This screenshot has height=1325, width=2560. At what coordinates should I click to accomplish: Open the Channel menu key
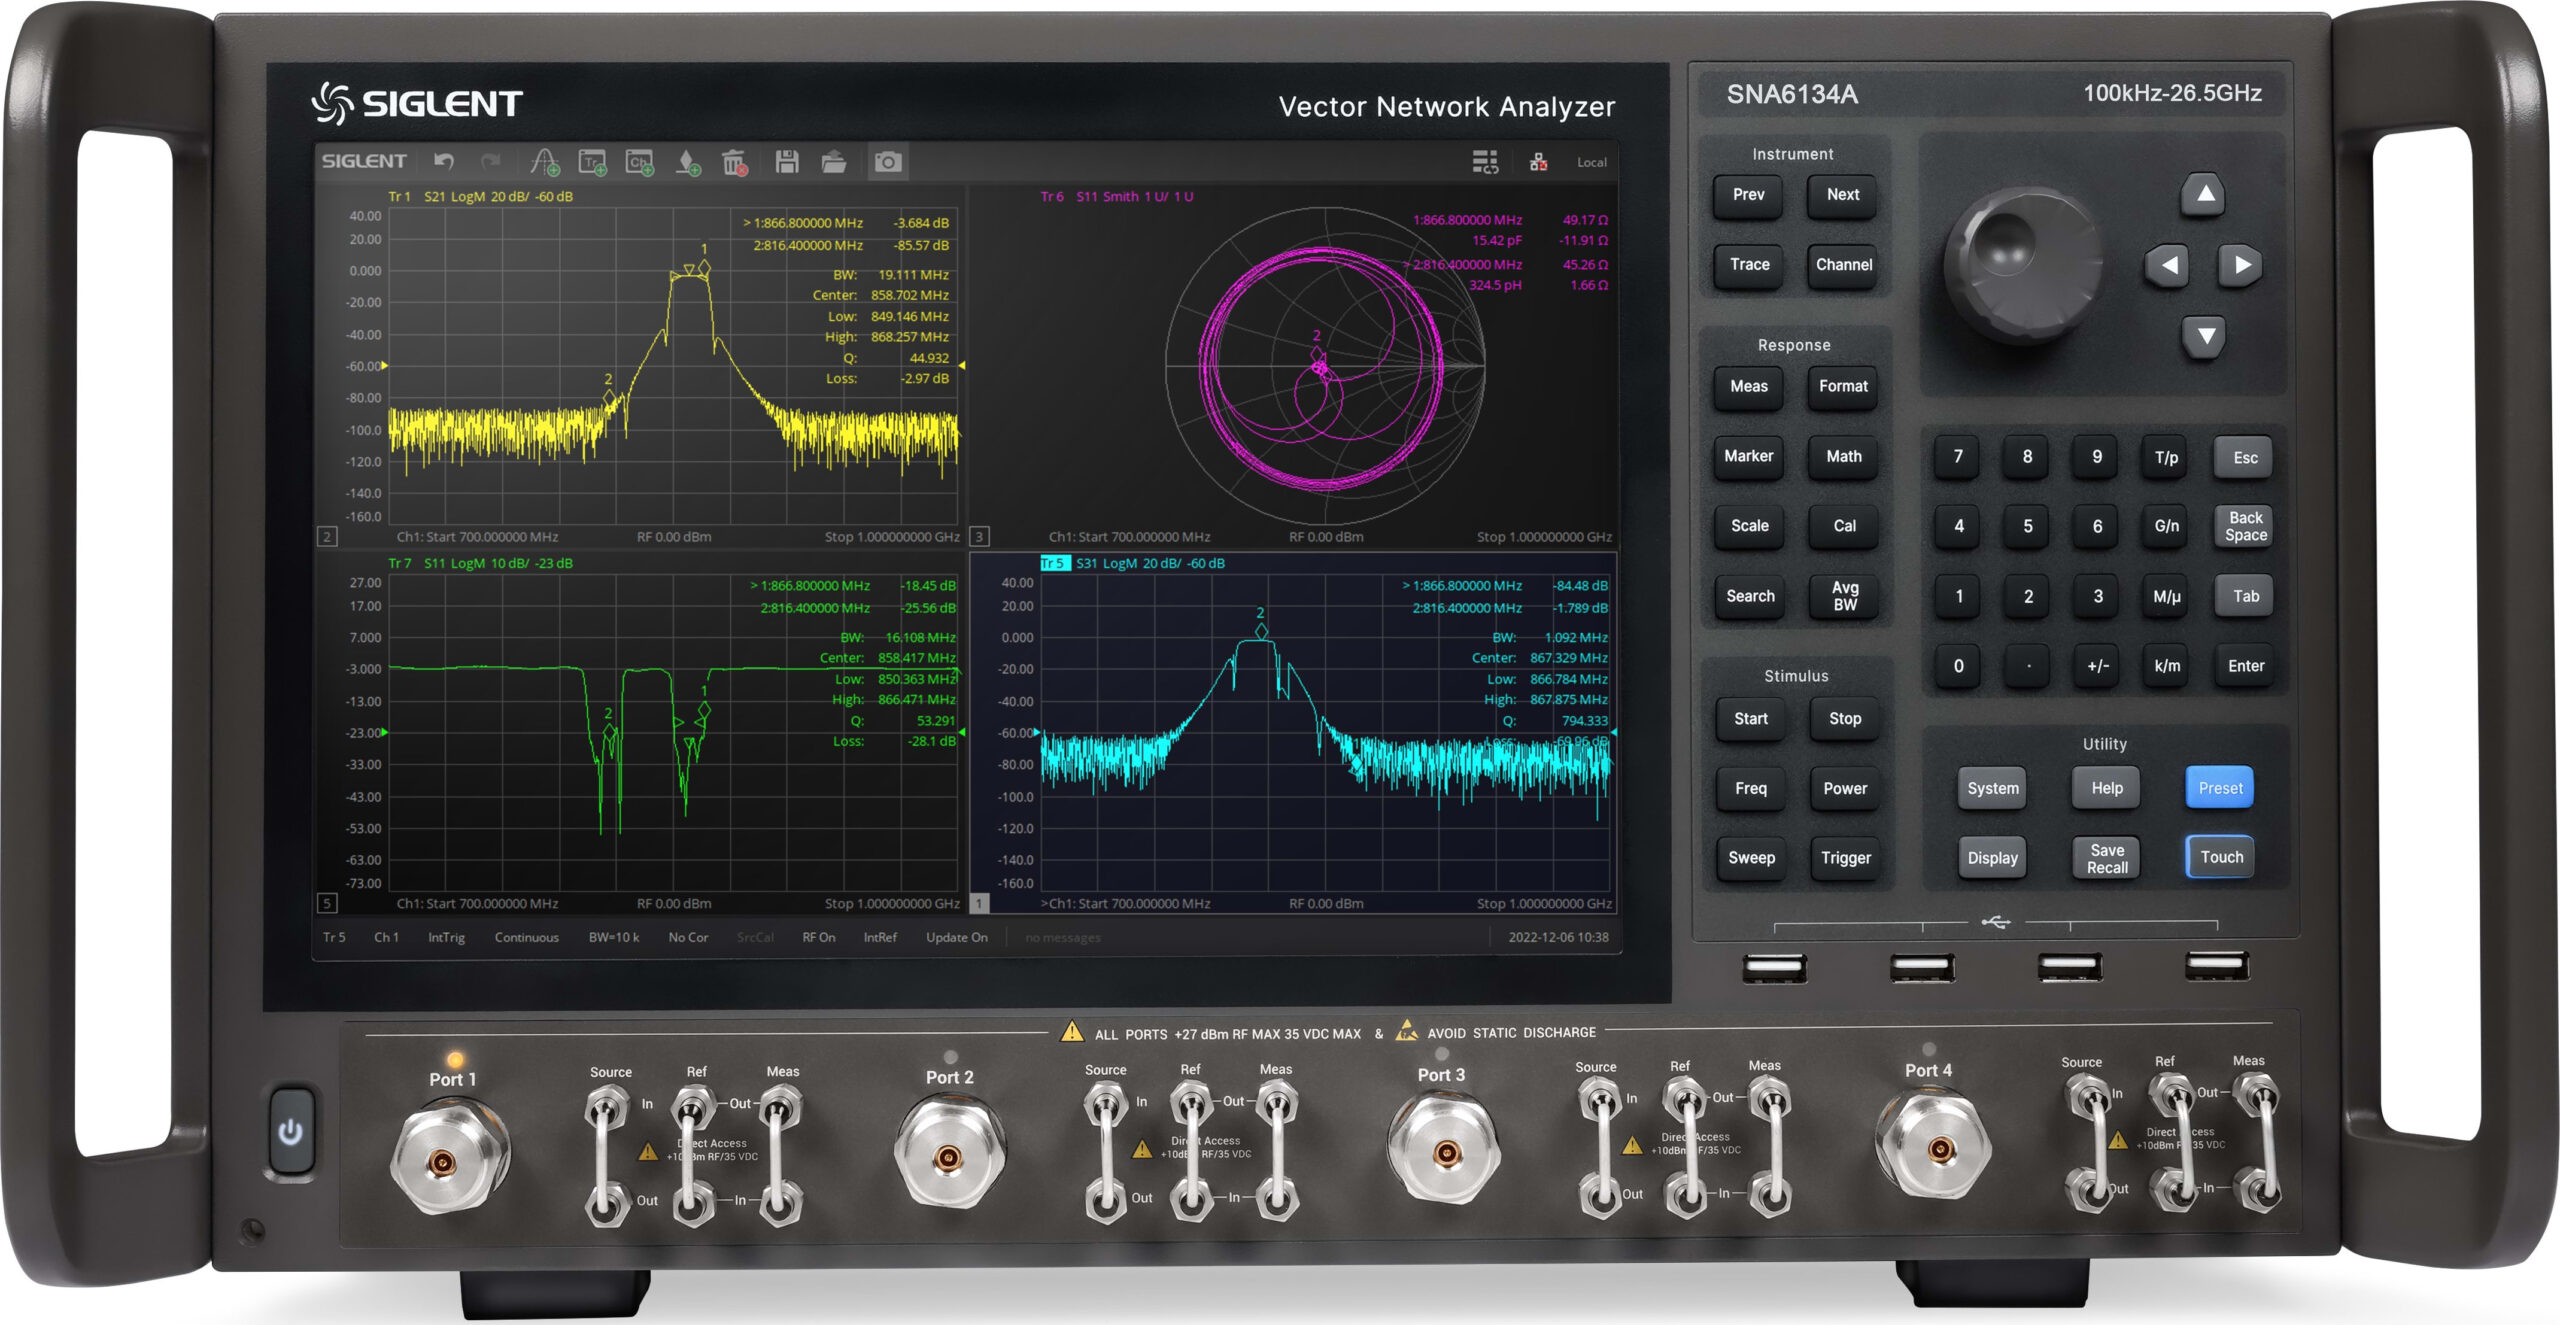tap(1843, 265)
